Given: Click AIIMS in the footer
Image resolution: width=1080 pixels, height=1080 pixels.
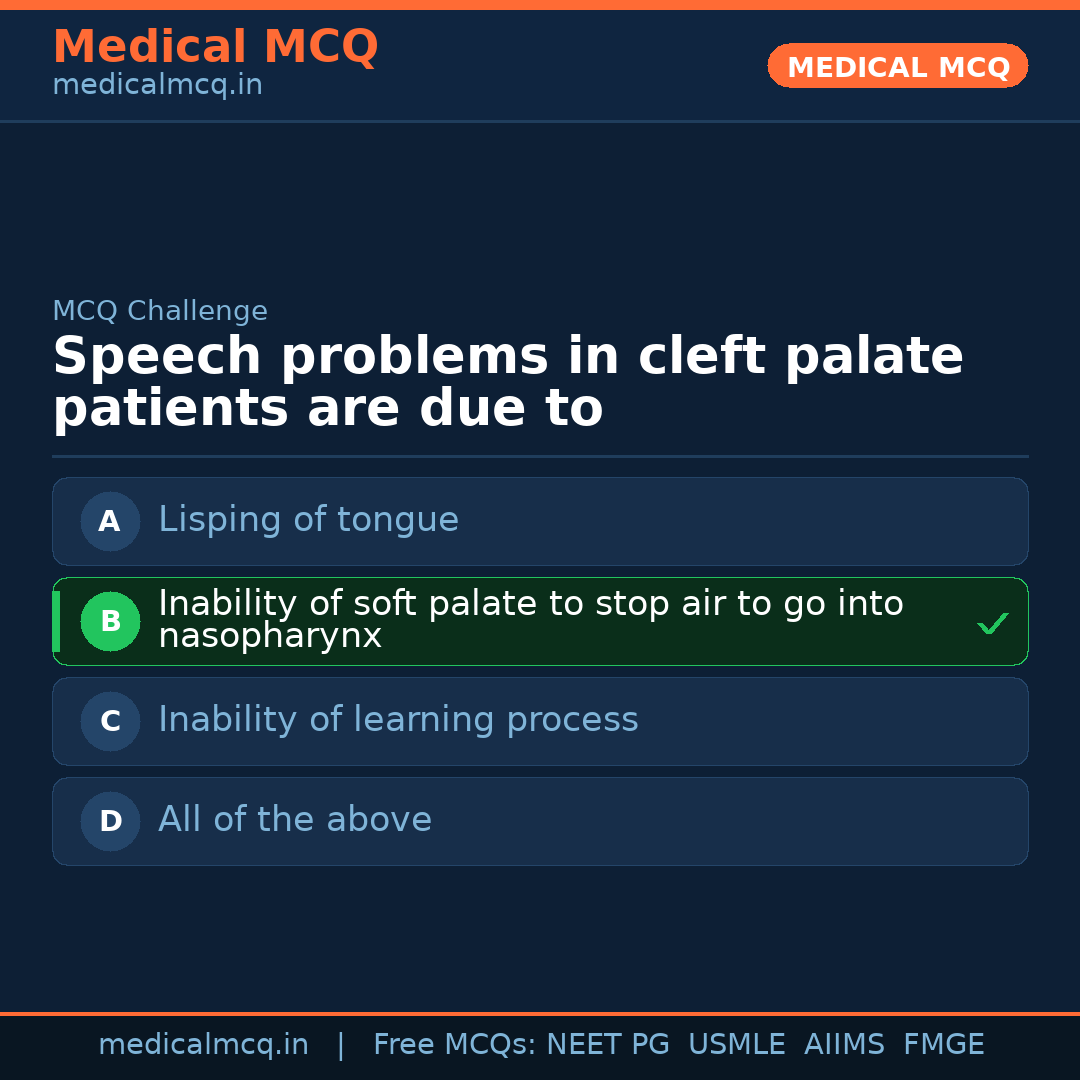Looking at the screenshot, I should [844, 1045].
